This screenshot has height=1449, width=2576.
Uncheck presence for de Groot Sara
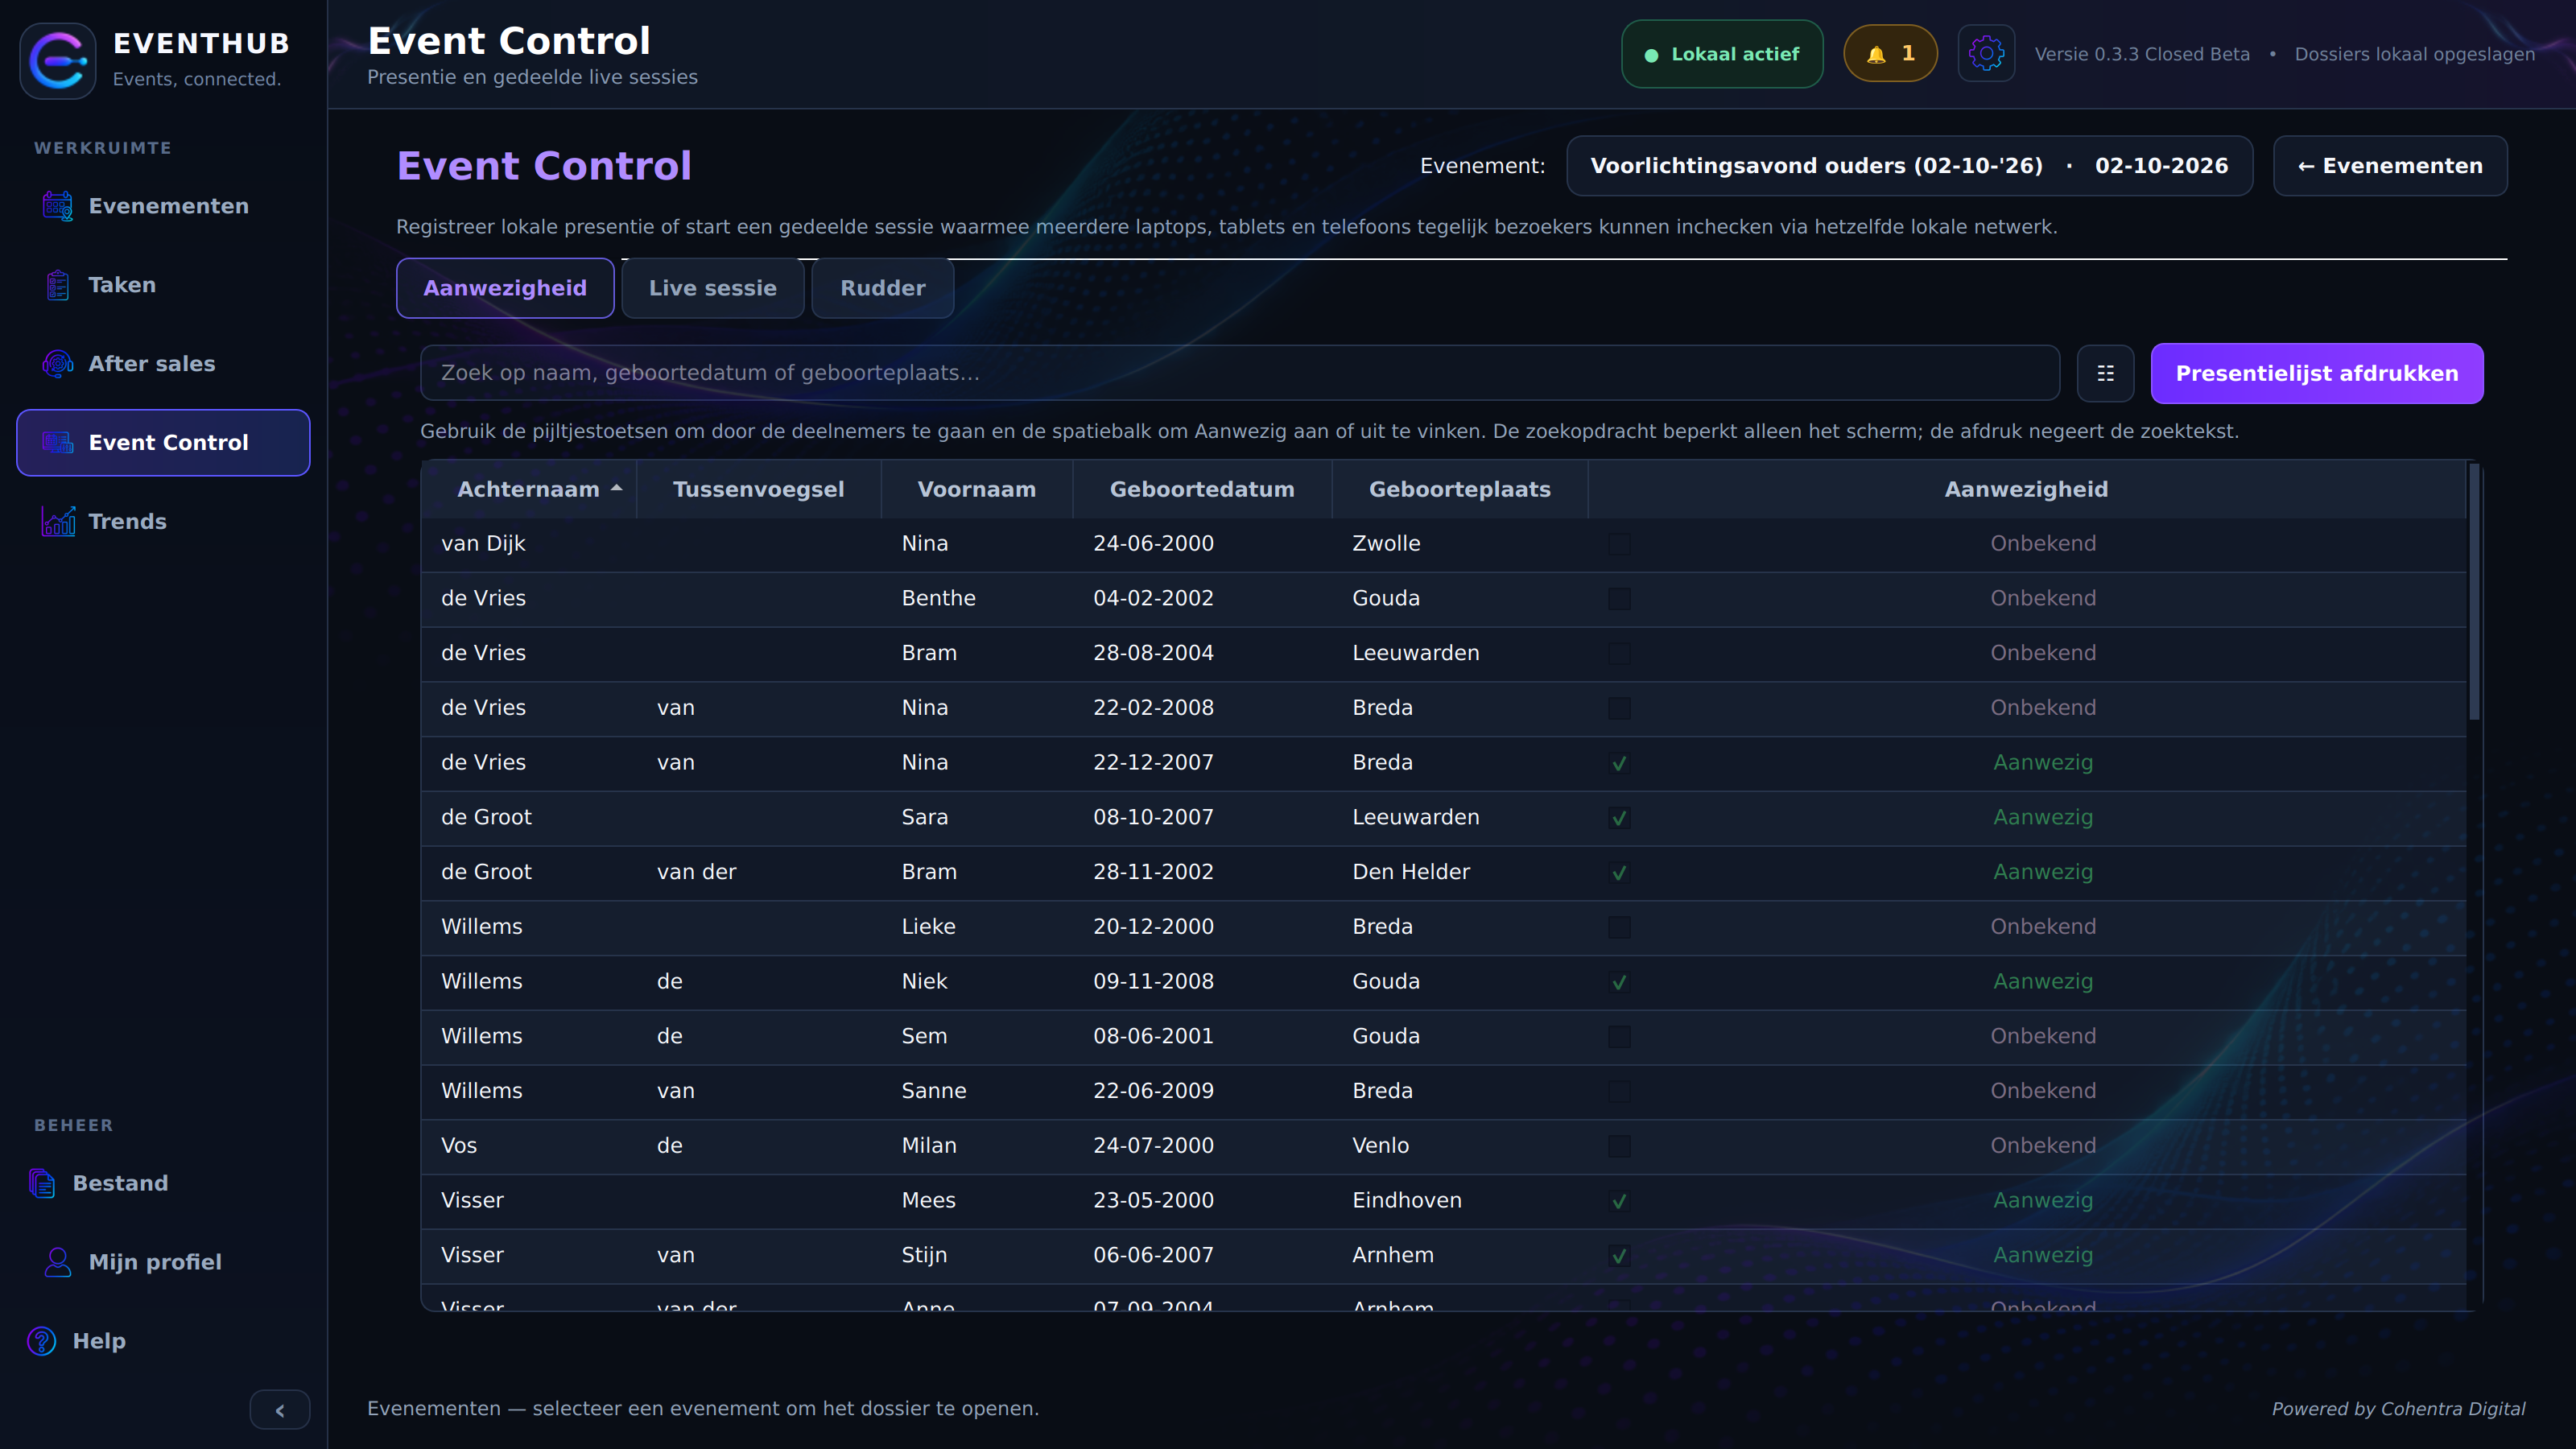[x=1619, y=818]
